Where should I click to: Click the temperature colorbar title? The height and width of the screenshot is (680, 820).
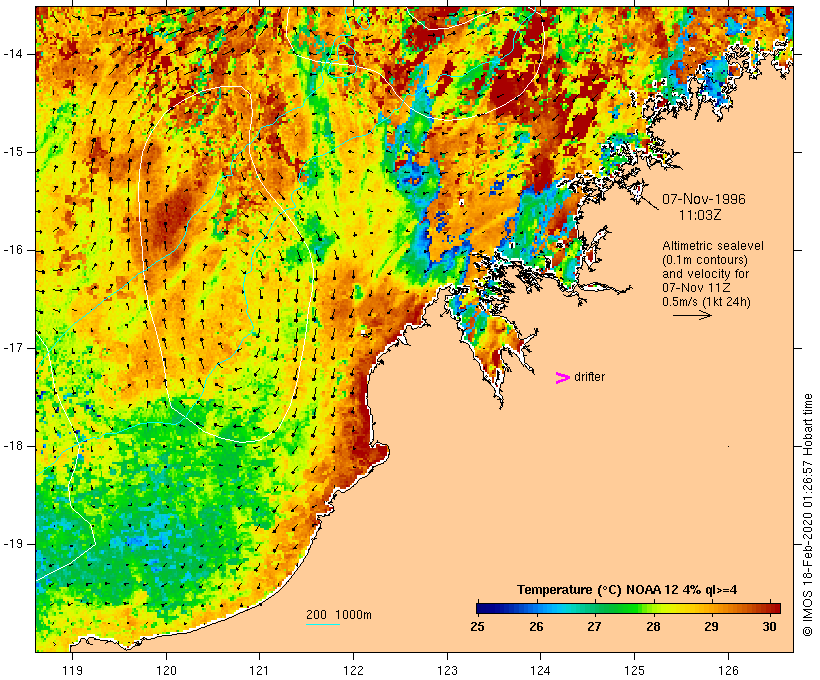coord(627,590)
